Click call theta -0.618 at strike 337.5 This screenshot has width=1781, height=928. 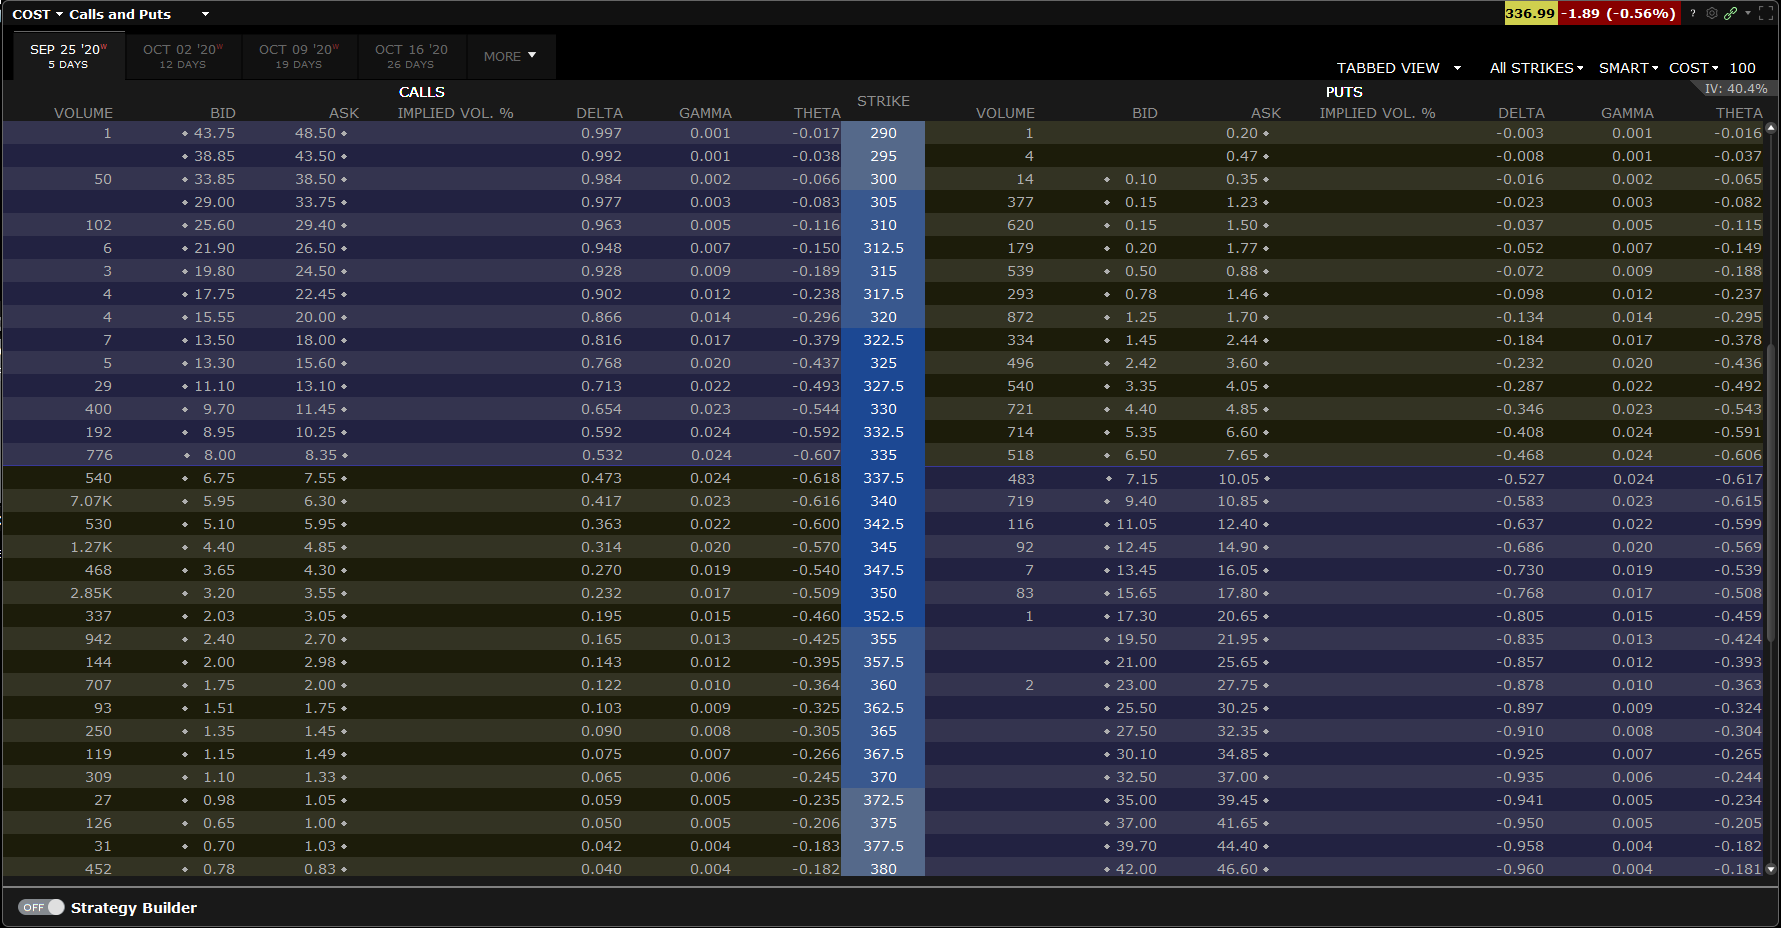click(x=816, y=478)
